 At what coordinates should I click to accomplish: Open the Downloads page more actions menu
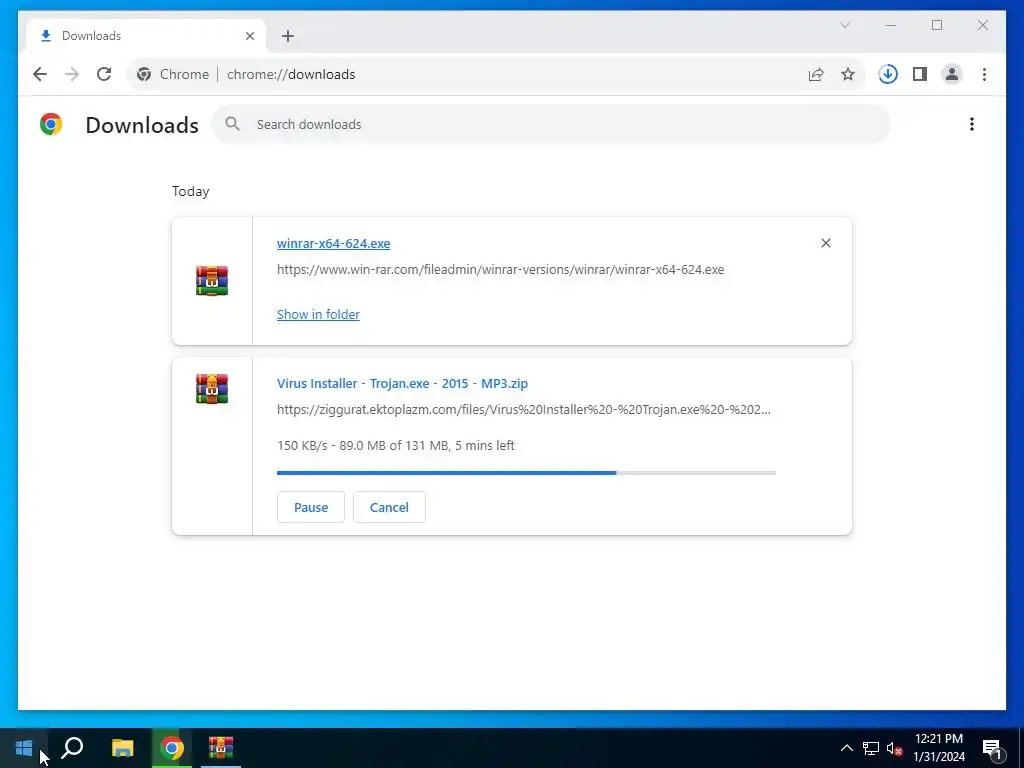click(972, 124)
